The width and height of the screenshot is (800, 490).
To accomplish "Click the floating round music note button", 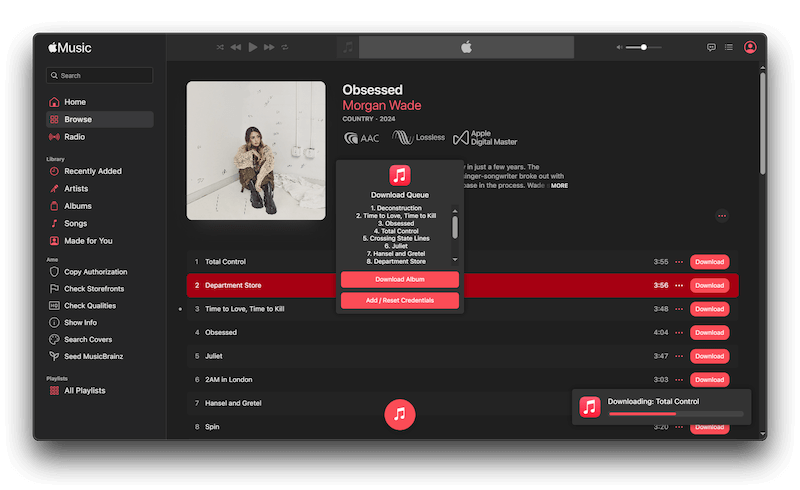I will click(x=399, y=414).
